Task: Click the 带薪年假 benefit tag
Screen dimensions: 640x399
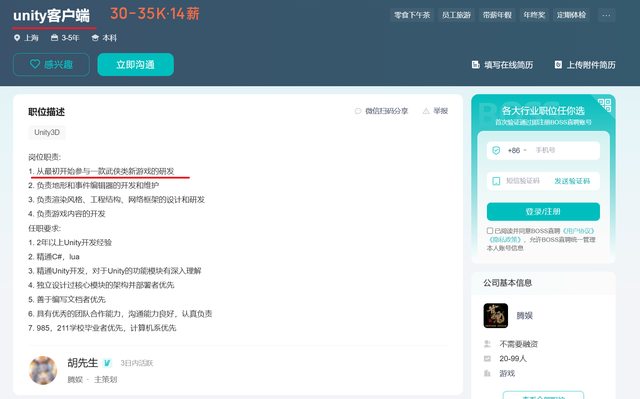Action: click(x=497, y=15)
